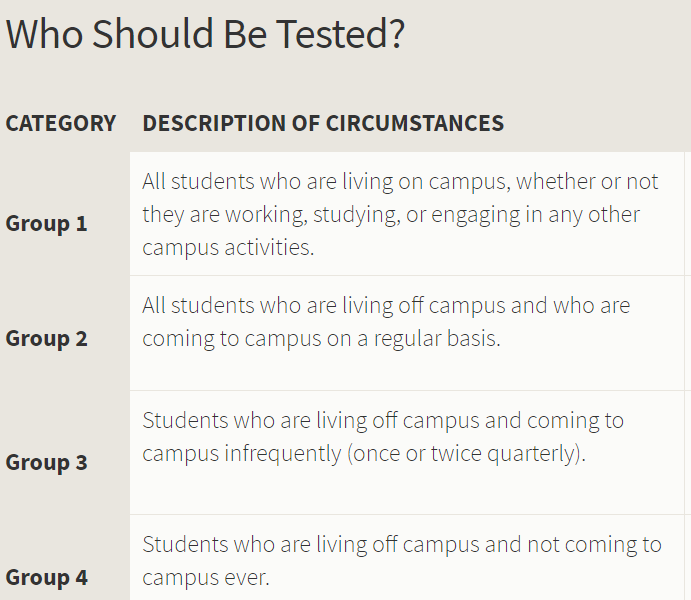Viewport: 691px width, 600px height.
Task: Click the DESCRIPTION OF CIRCUMSTANCES column header
Action: [x=323, y=124]
